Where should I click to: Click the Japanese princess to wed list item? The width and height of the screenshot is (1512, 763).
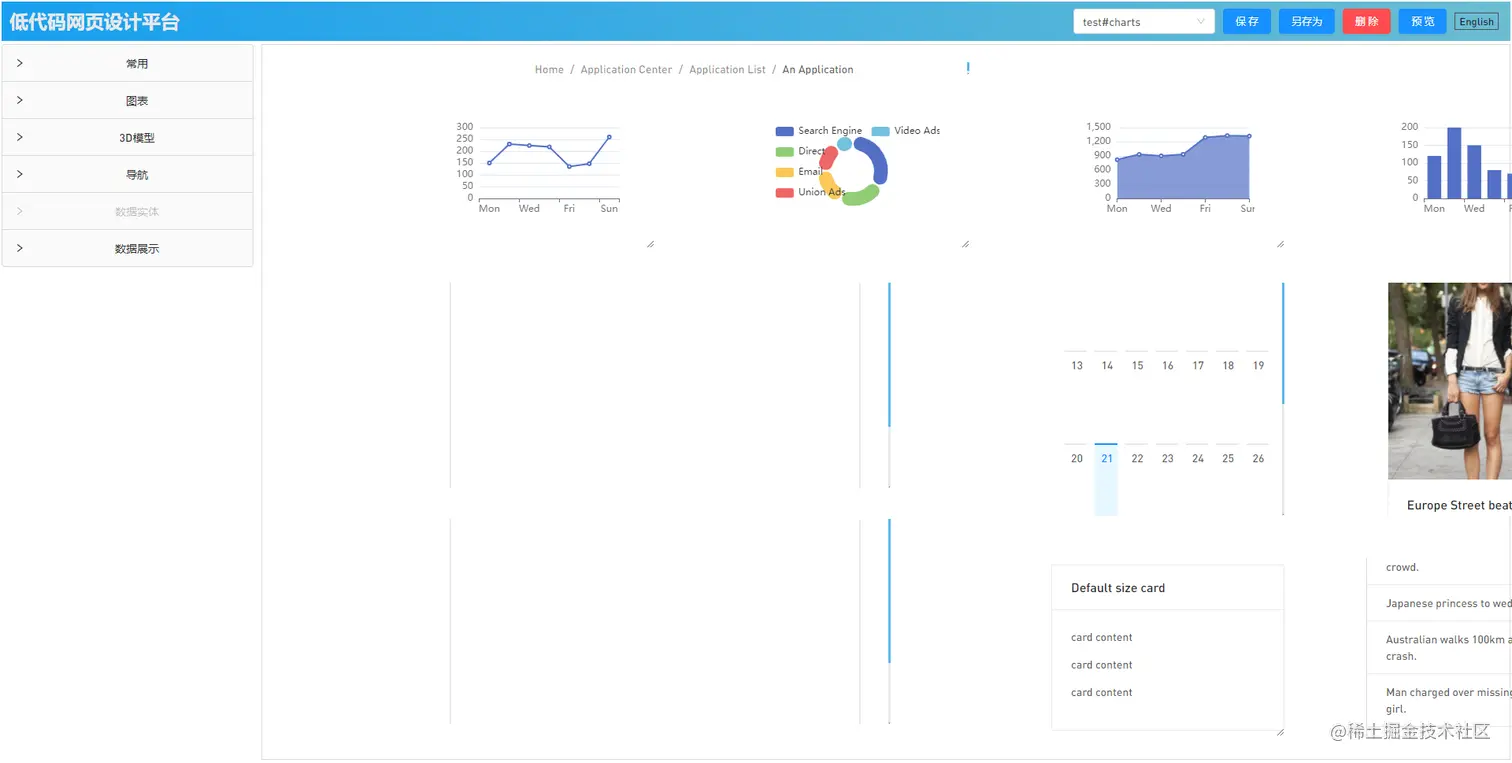pyautogui.click(x=1440, y=604)
